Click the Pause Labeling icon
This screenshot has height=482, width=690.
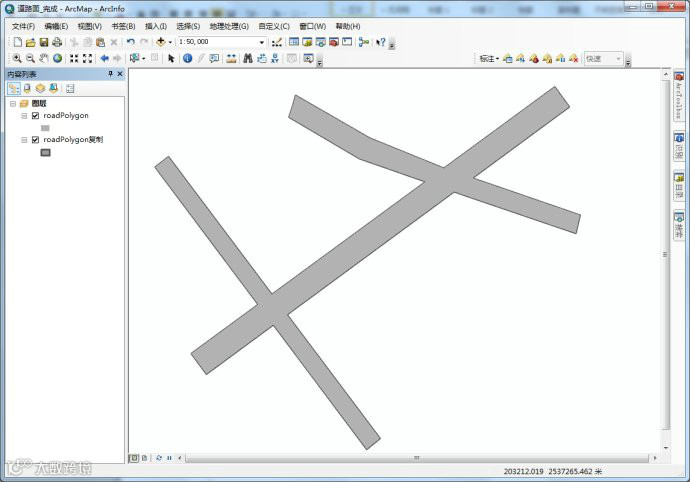[560, 58]
